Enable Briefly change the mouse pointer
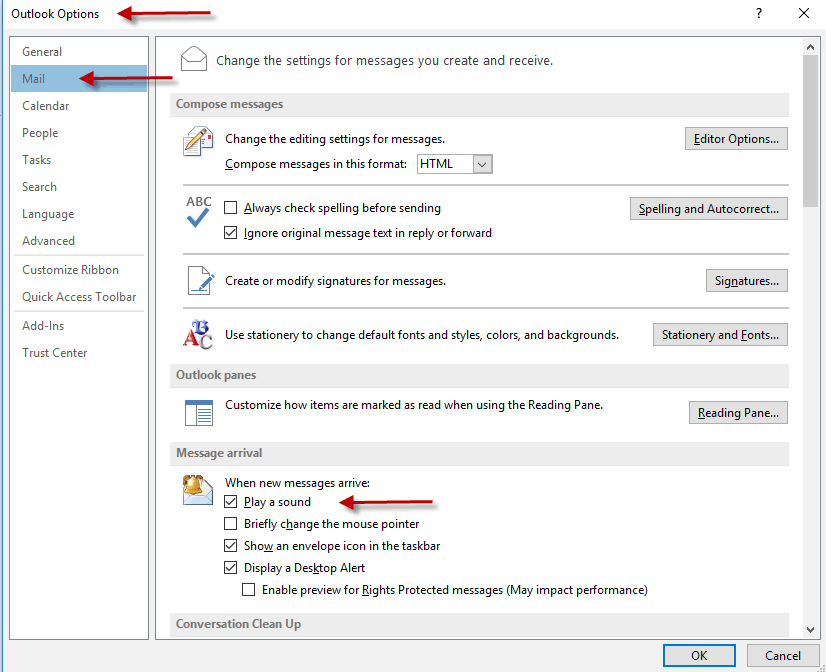The width and height of the screenshot is (826, 672). click(230, 523)
